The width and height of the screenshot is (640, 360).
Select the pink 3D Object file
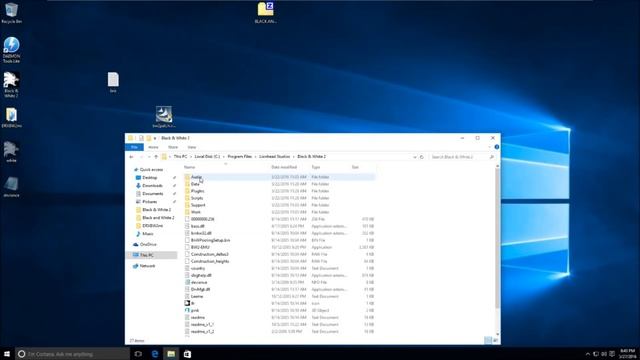click(279, 310)
